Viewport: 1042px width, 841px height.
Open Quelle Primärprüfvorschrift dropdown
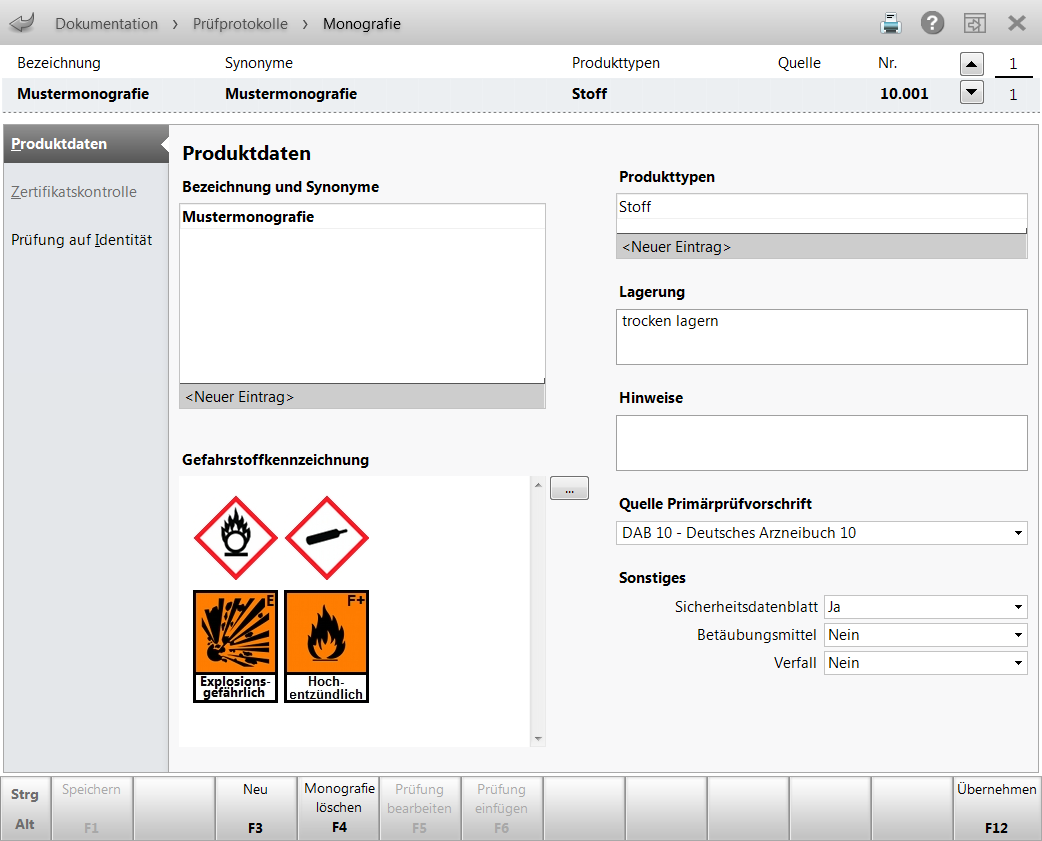pyautogui.click(x=1018, y=533)
